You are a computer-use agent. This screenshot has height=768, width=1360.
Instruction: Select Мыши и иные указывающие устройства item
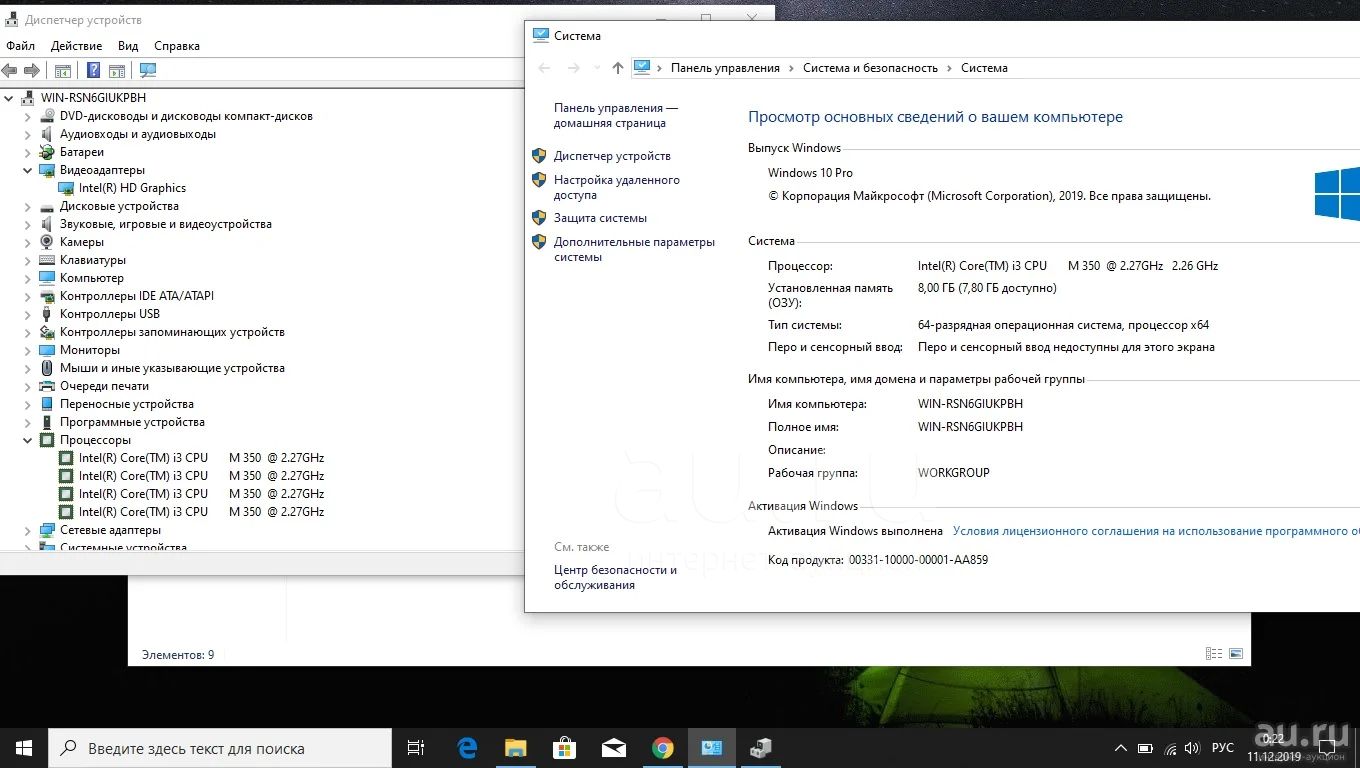[172, 368]
